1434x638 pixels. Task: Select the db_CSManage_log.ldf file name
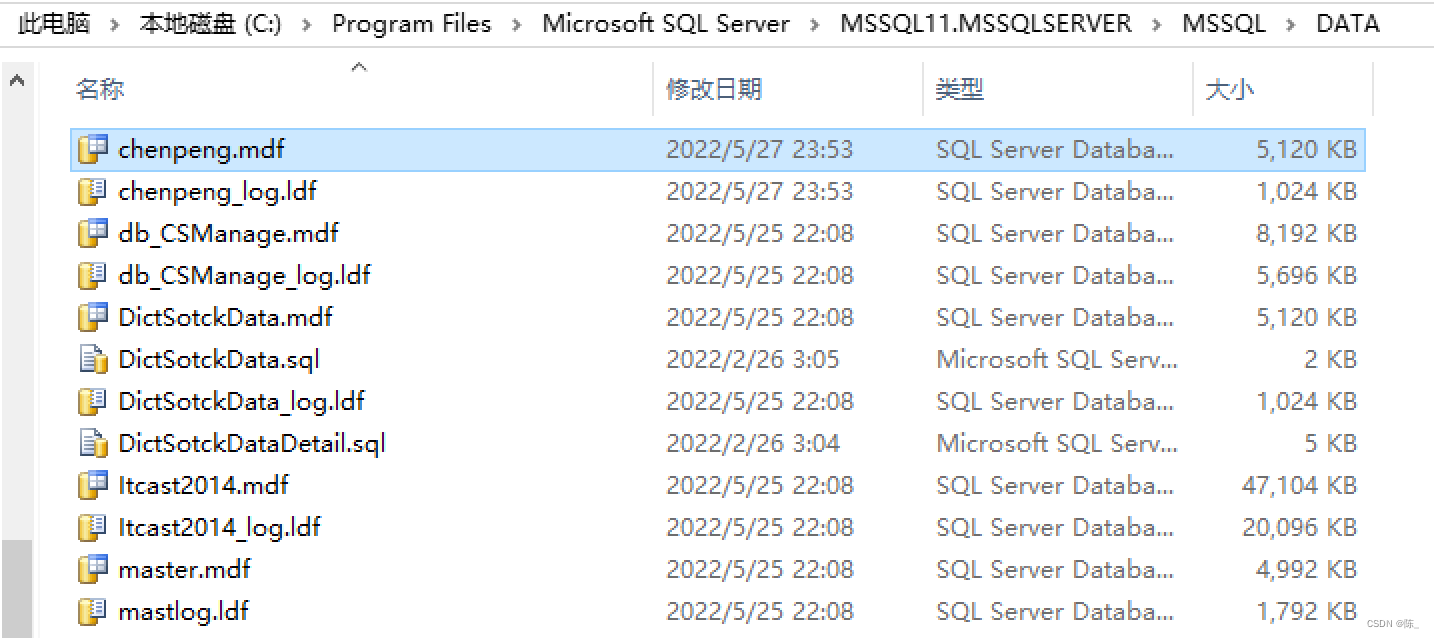click(x=244, y=275)
